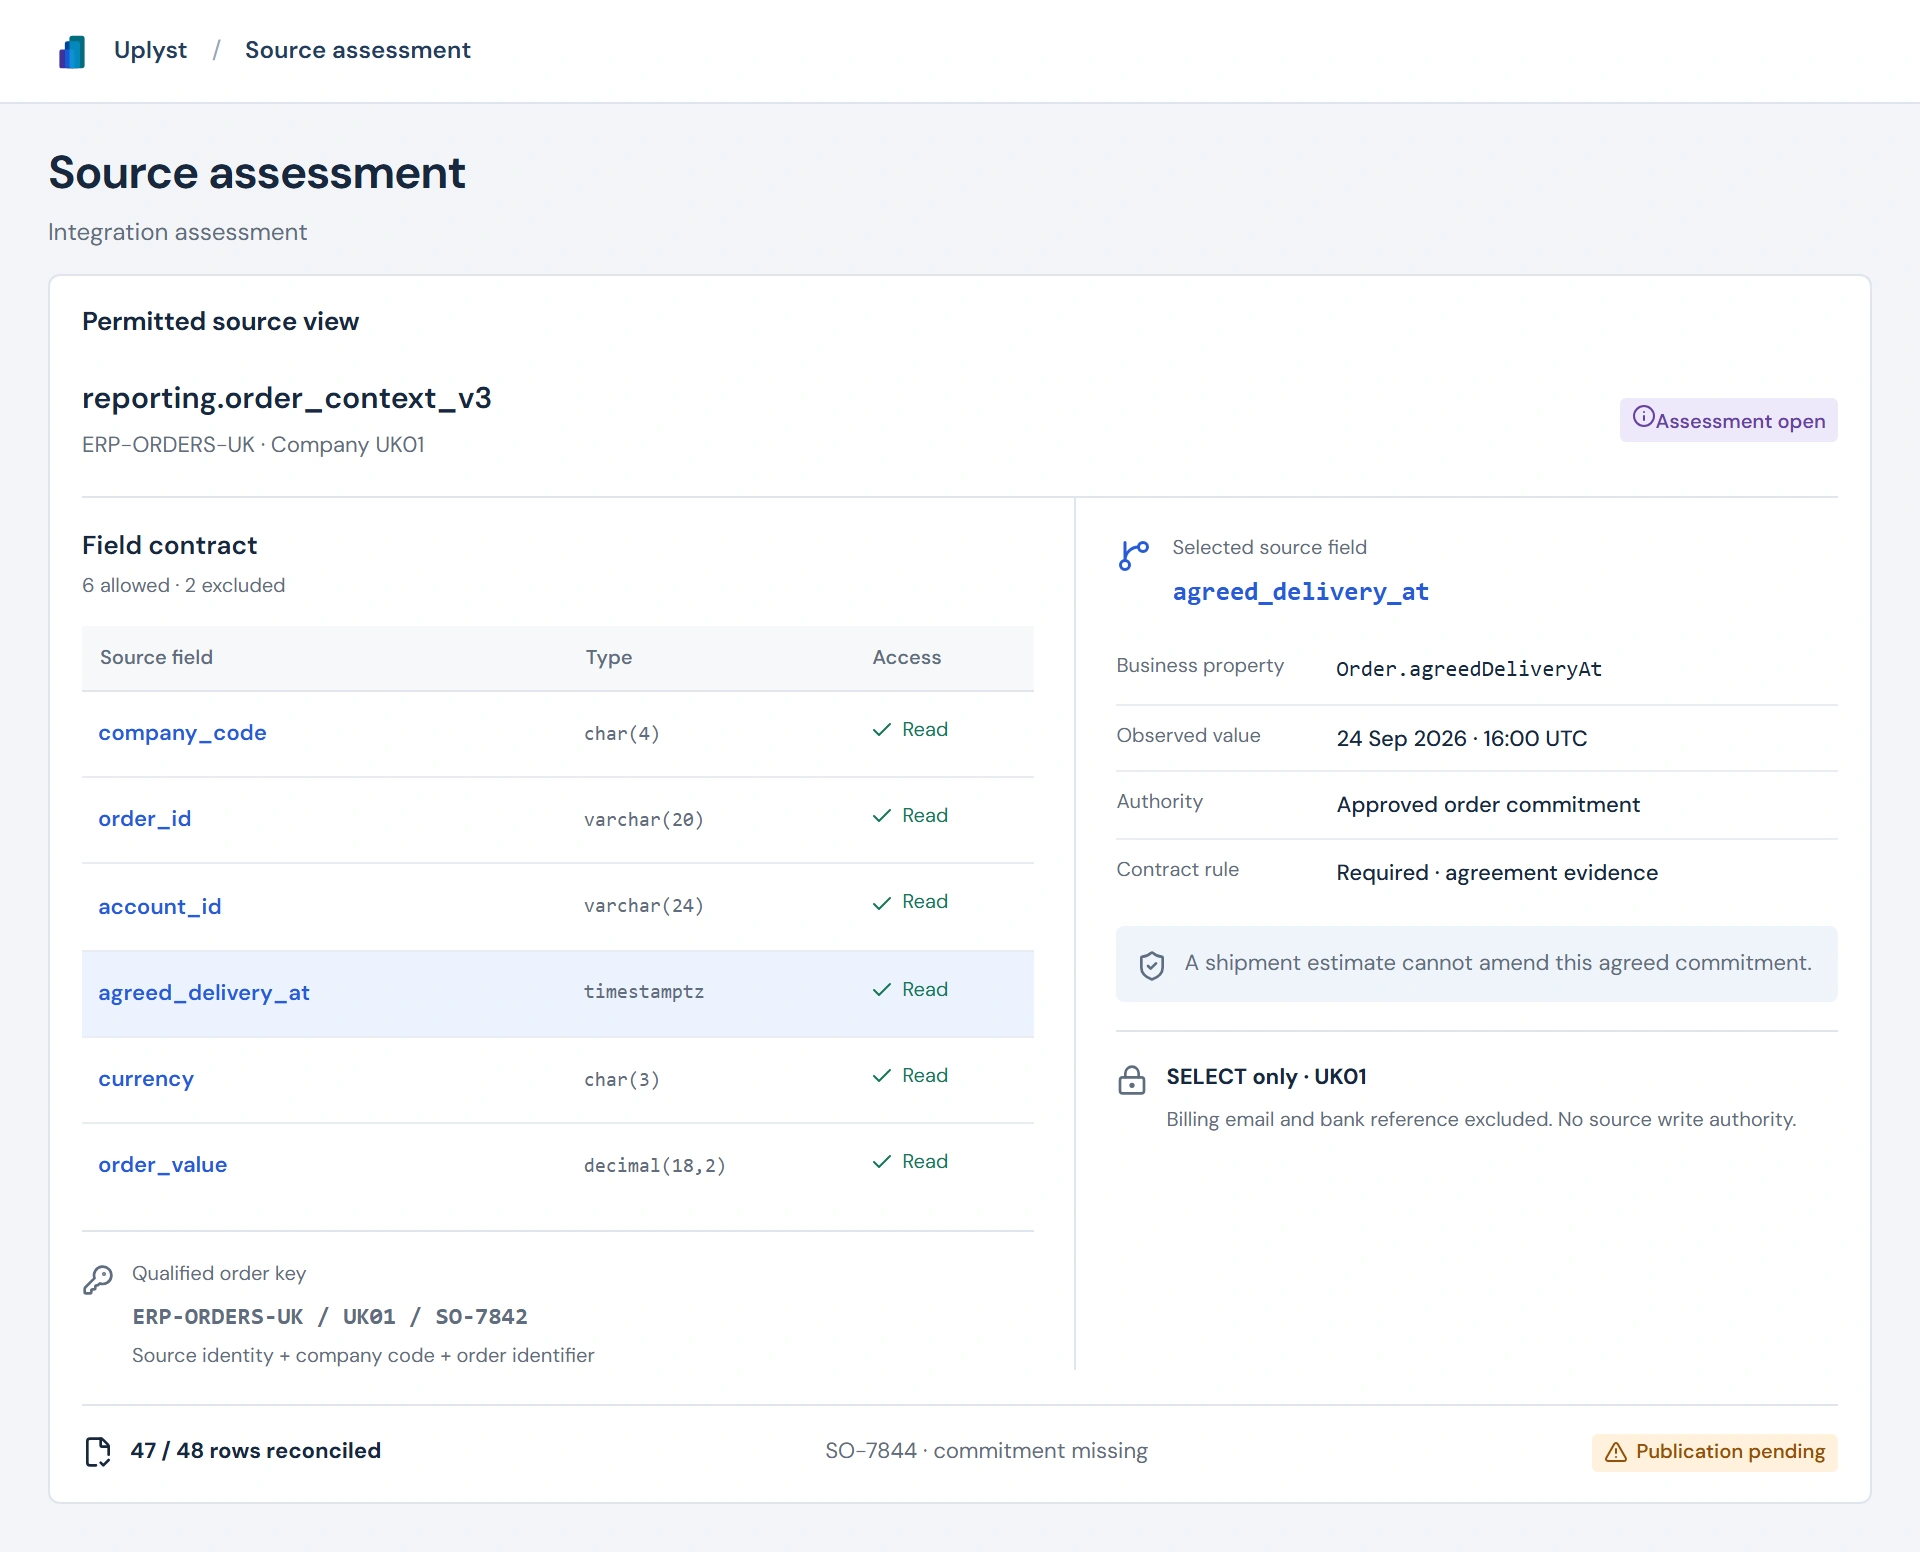Click the Assessment open status badge
The height and width of the screenshot is (1552, 1920).
(x=1728, y=420)
